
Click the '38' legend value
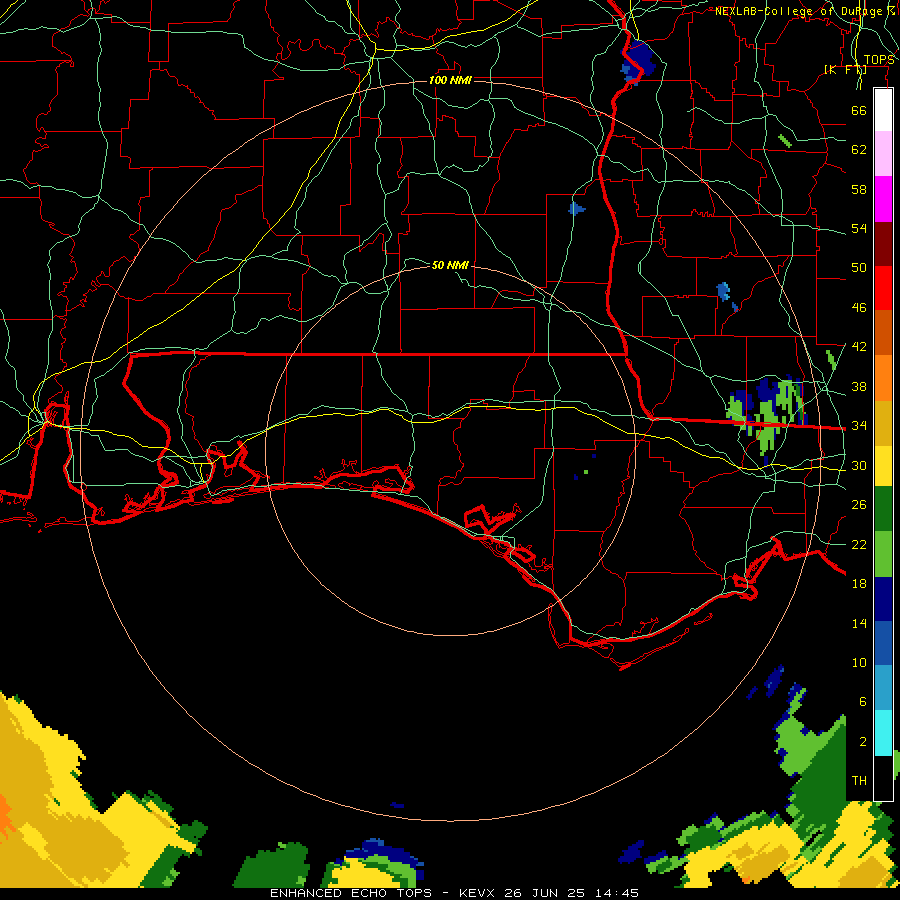point(859,386)
